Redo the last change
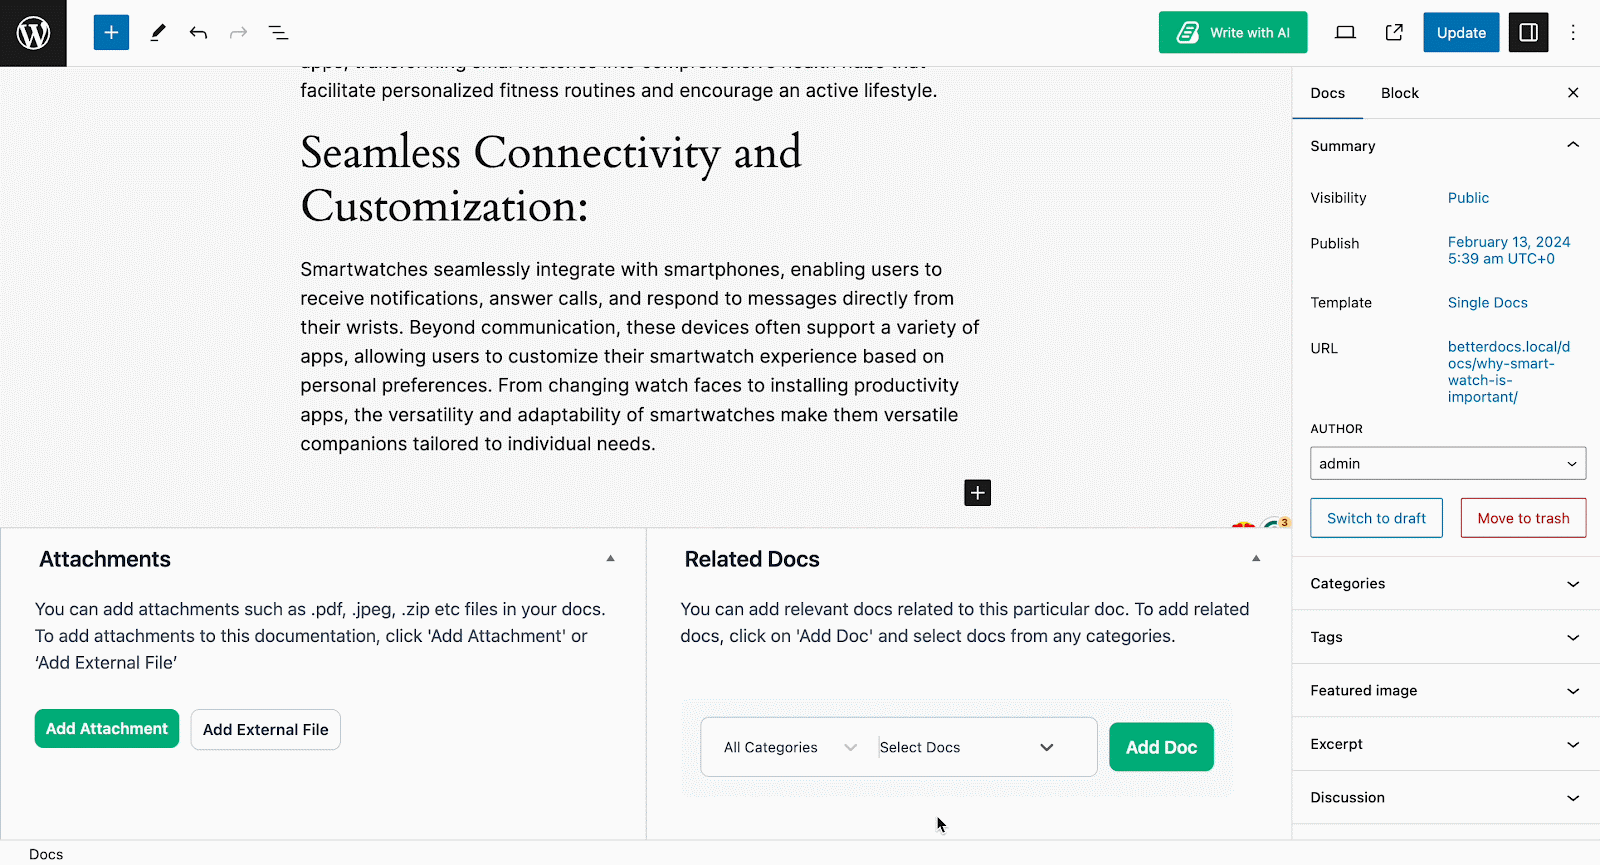The image size is (1600, 865). tap(238, 32)
